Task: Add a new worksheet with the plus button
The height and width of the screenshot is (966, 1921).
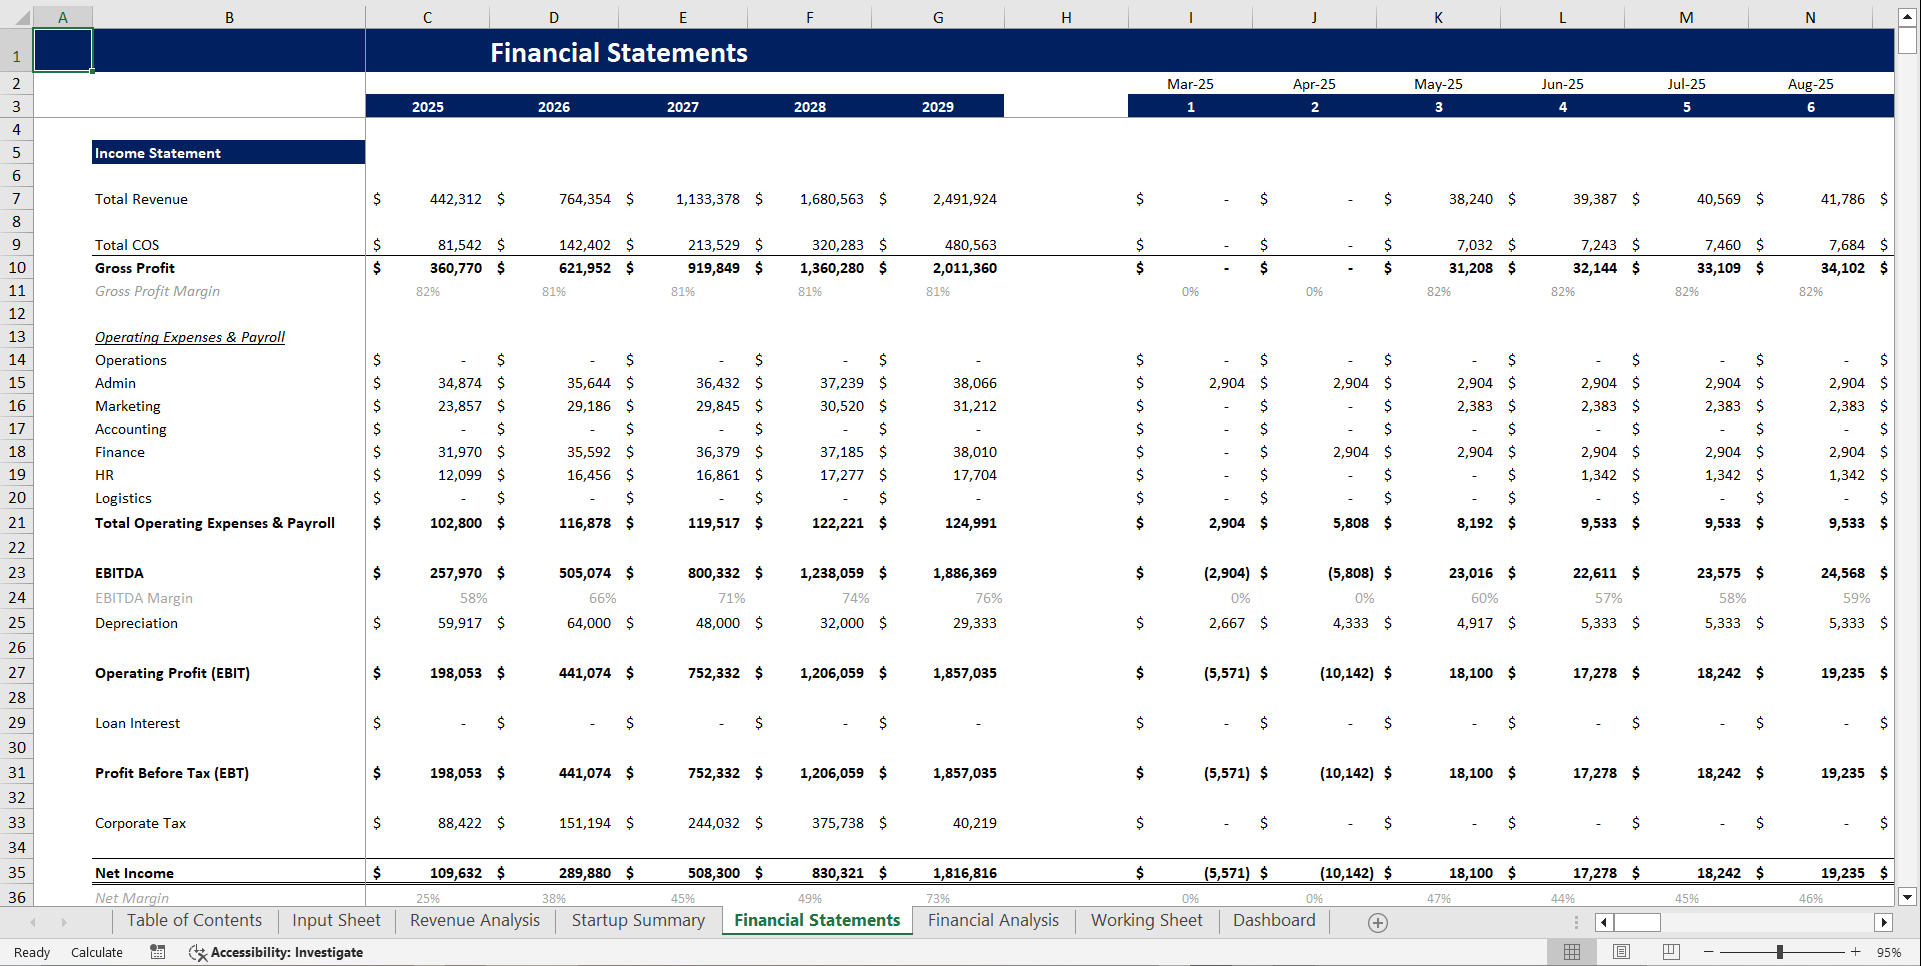Action: click(x=1377, y=921)
